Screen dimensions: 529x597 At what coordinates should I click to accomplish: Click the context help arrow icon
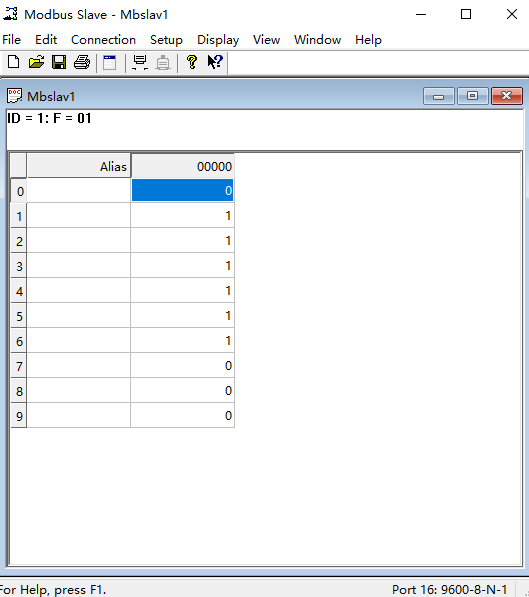click(215, 62)
